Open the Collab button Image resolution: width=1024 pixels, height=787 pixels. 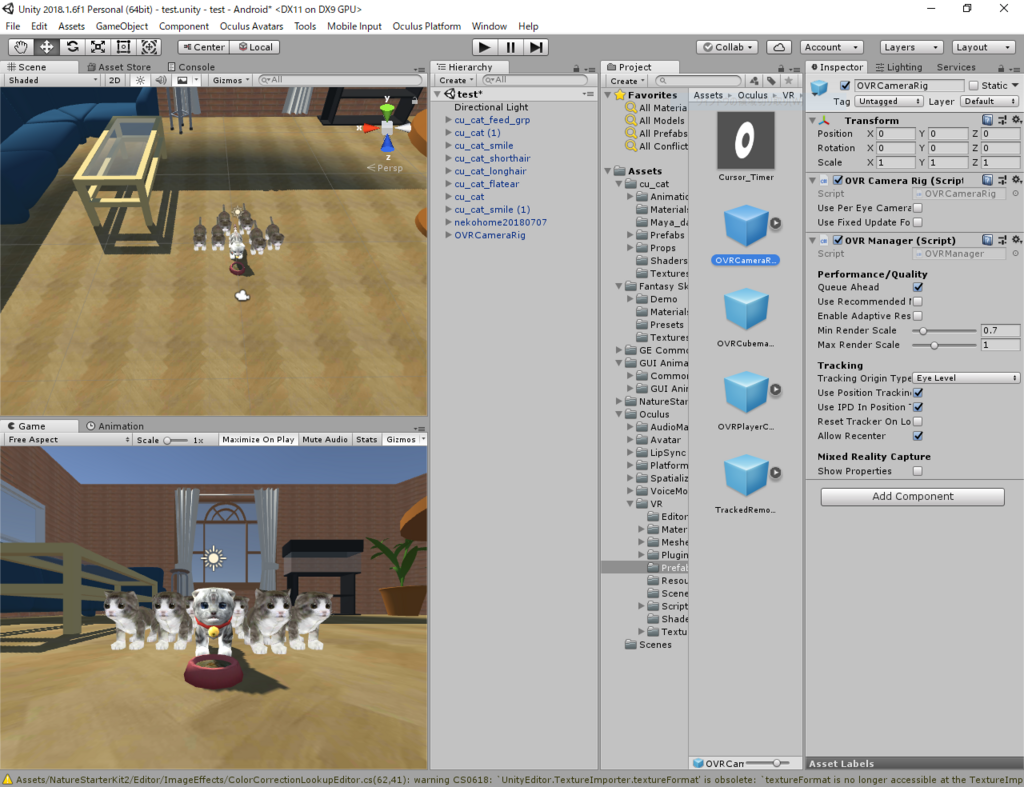[727, 47]
